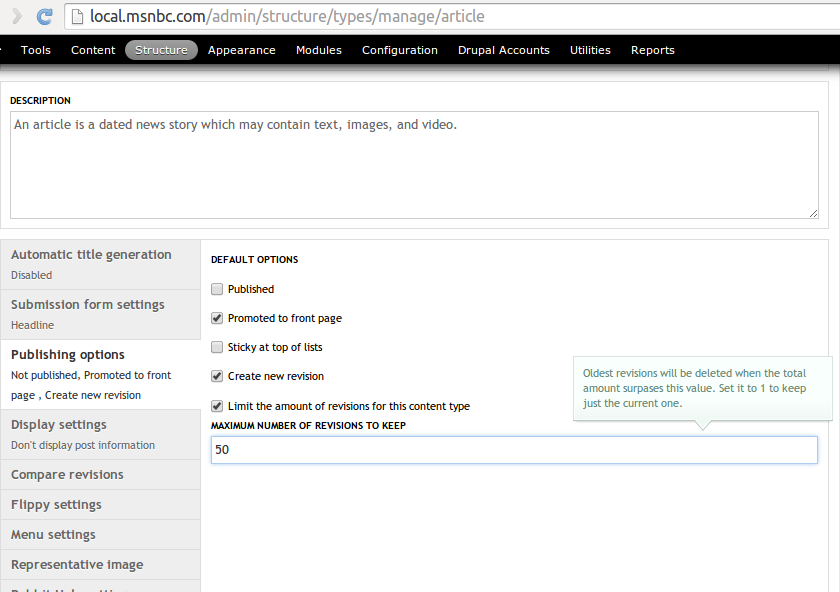Switch to Submission form settings tab
The height and width of the screenshot is (592, 840).
tap(88, 305)
